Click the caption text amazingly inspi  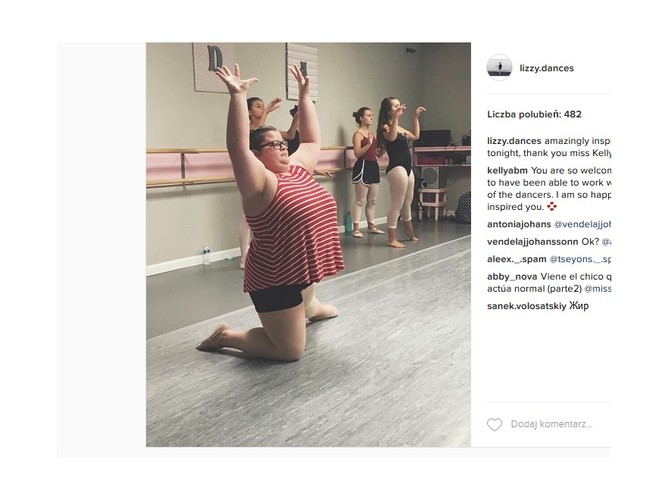[578, 141]
